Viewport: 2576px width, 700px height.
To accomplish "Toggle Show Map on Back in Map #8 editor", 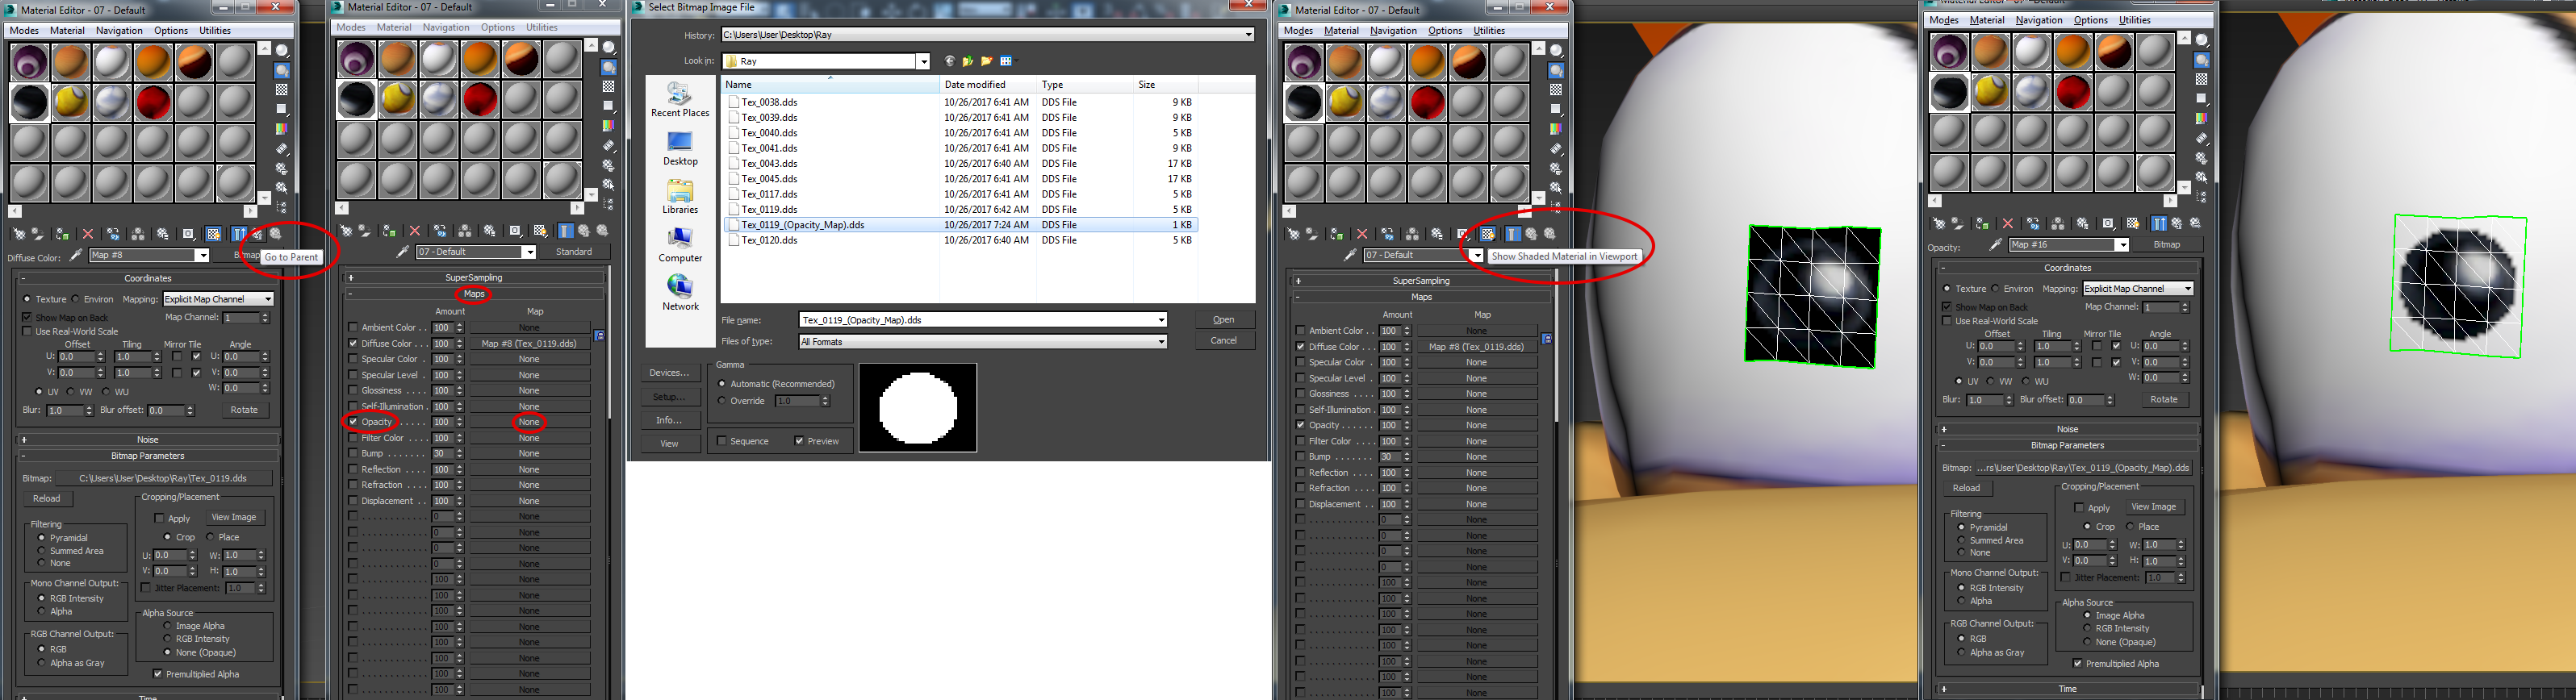I will coord(27,317).
